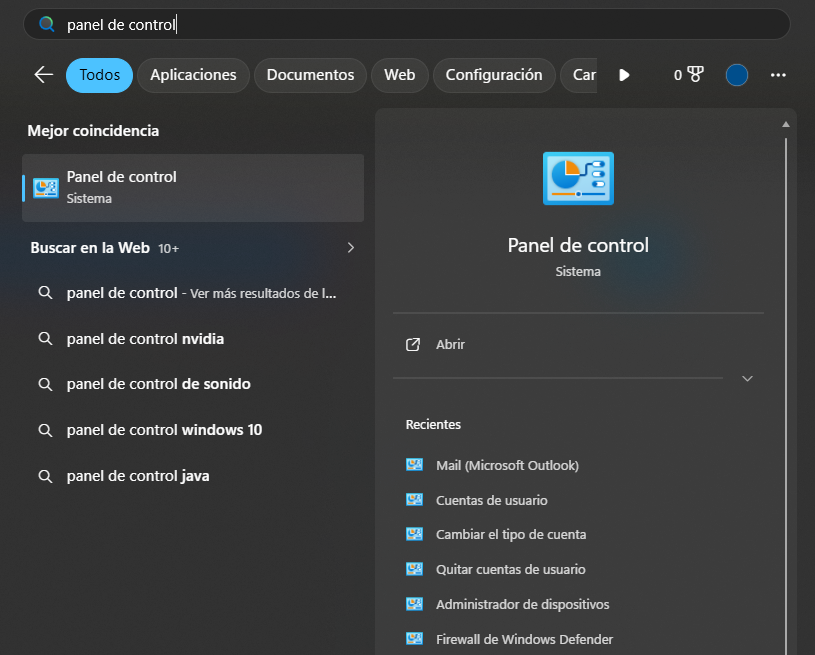The height and width of the screenshot is (655, 815).
Task: Open Mail (Microsoft Outlook) recent item
Action: click(x=507, y=465)
